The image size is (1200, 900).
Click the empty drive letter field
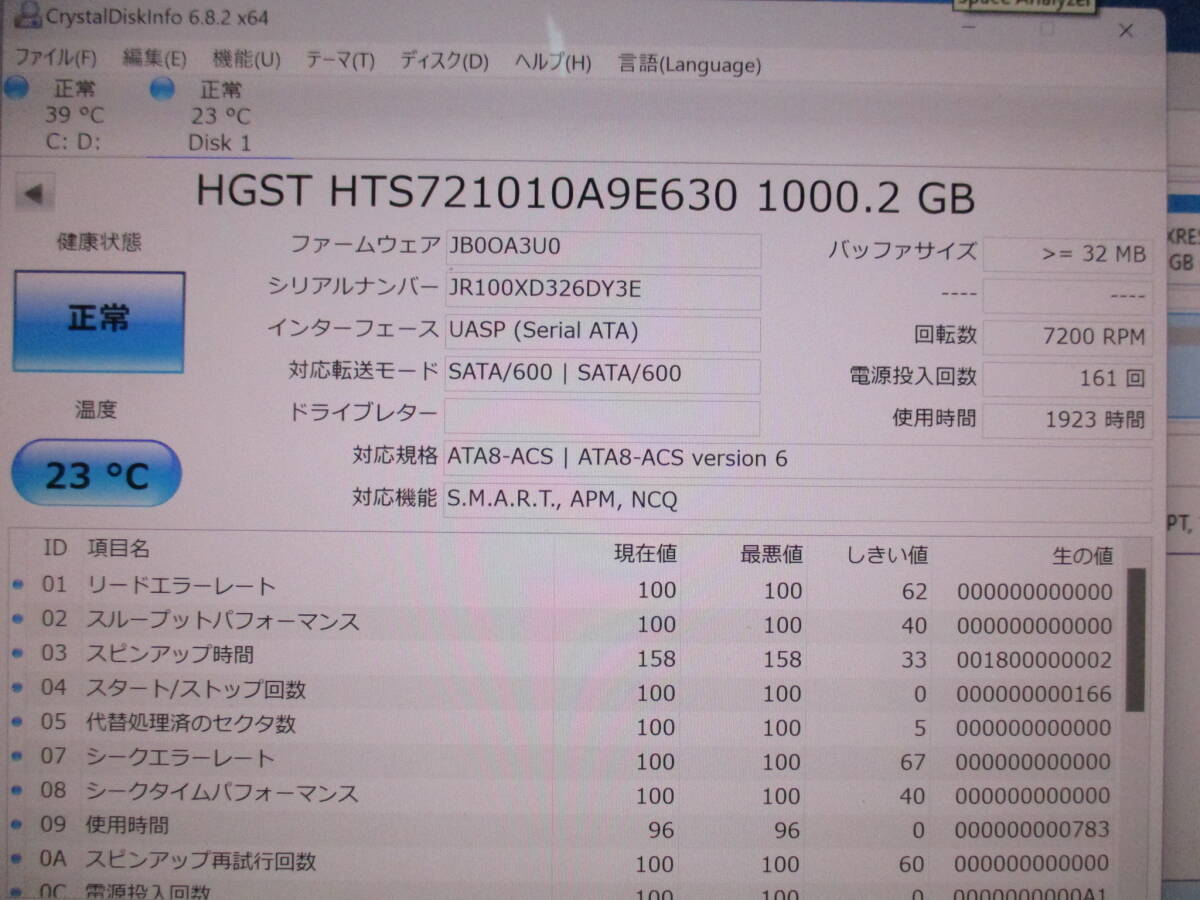click(x=602, y=416)
